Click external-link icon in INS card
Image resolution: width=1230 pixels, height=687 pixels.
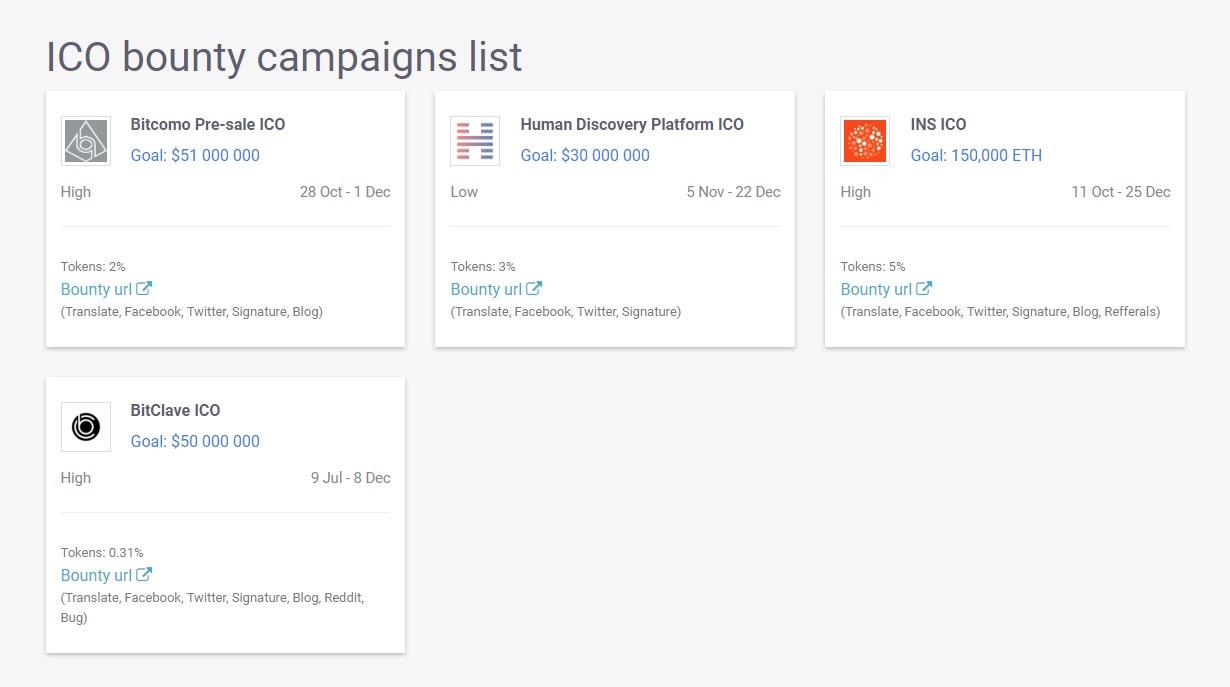[x=924, y=289]
